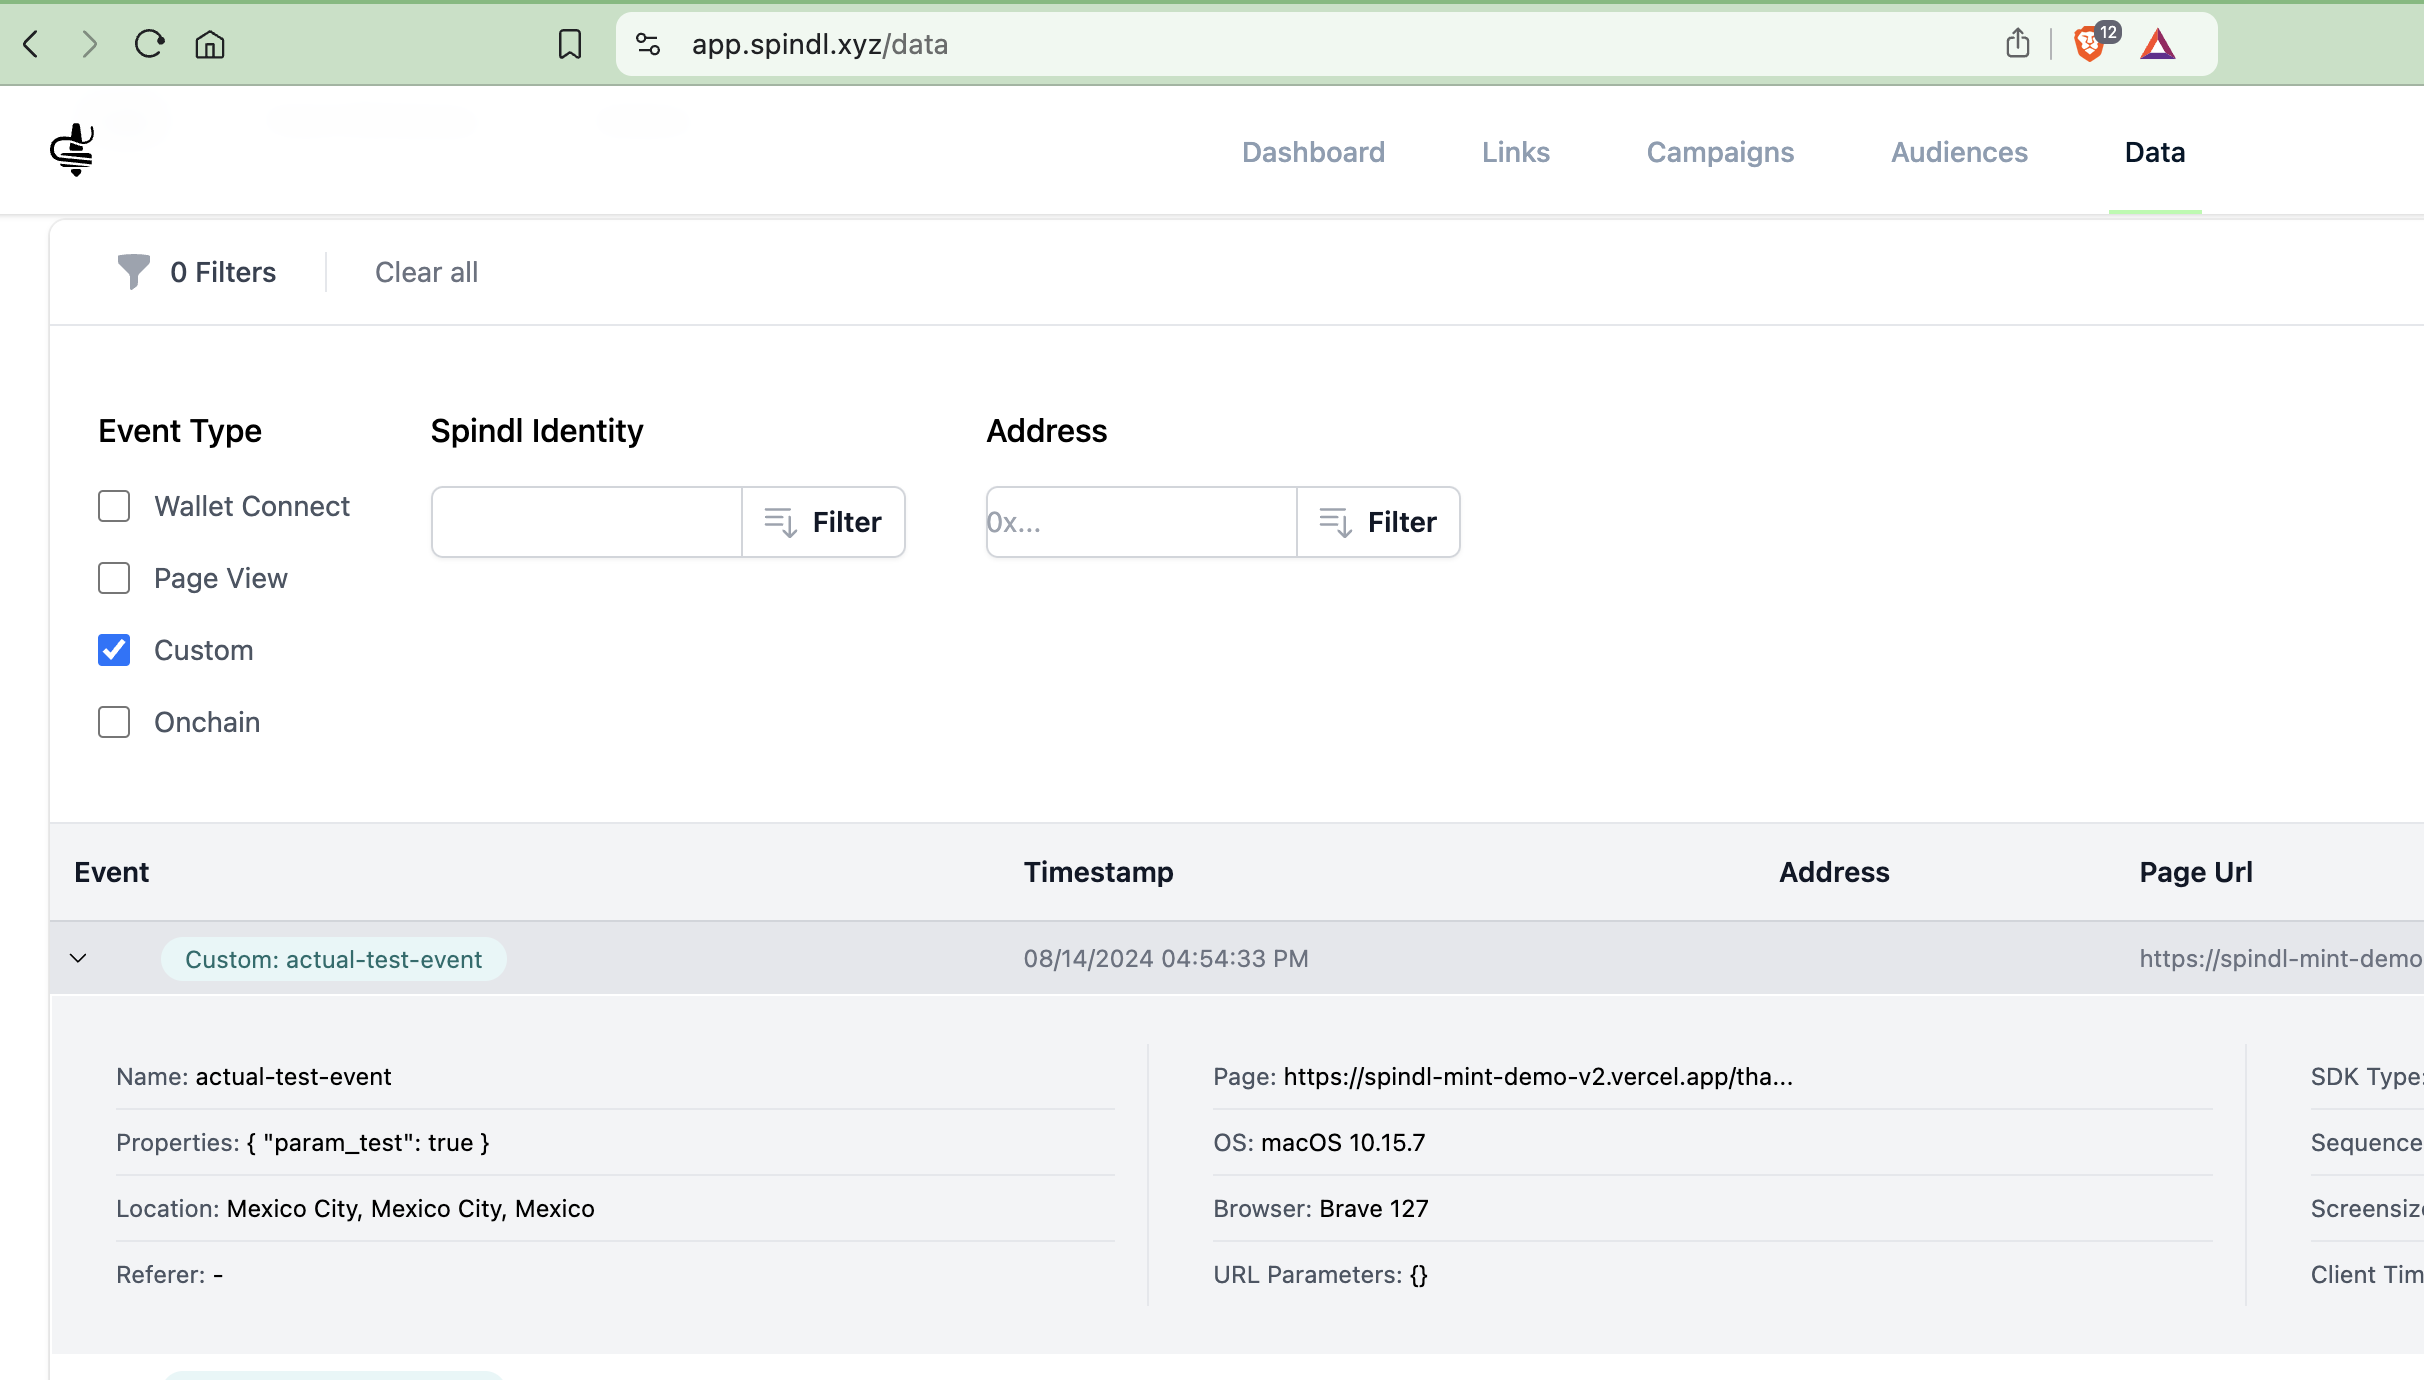Click the 0 Filters label

pos(223,272)
